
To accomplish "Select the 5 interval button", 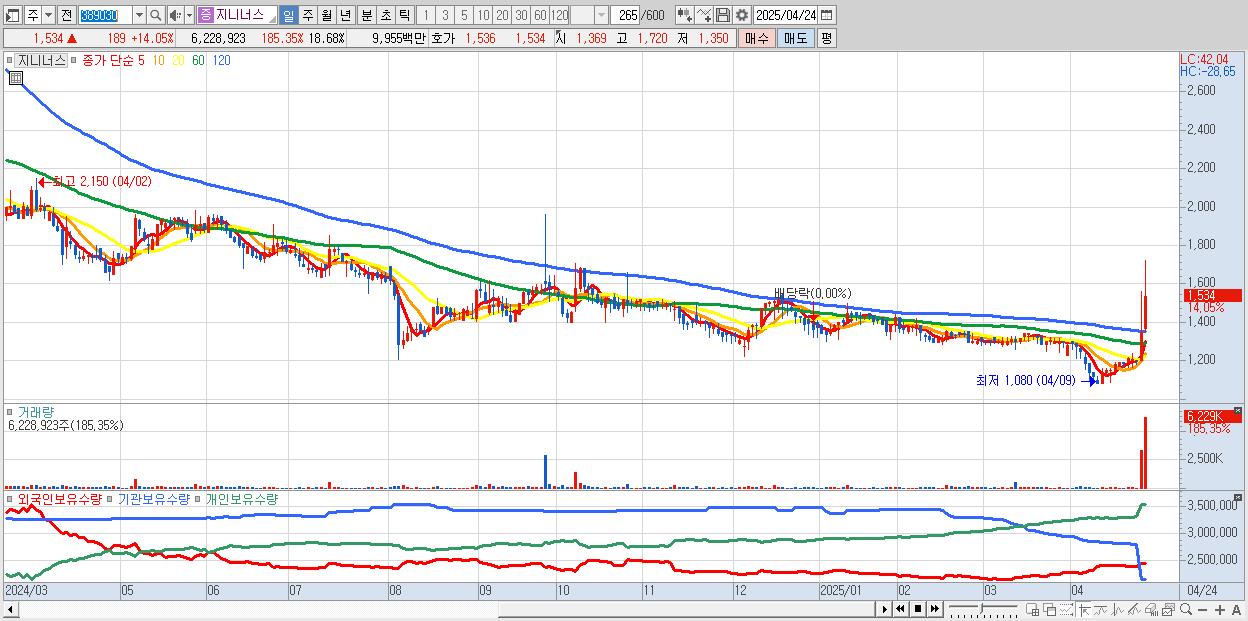I will (464, 15).
